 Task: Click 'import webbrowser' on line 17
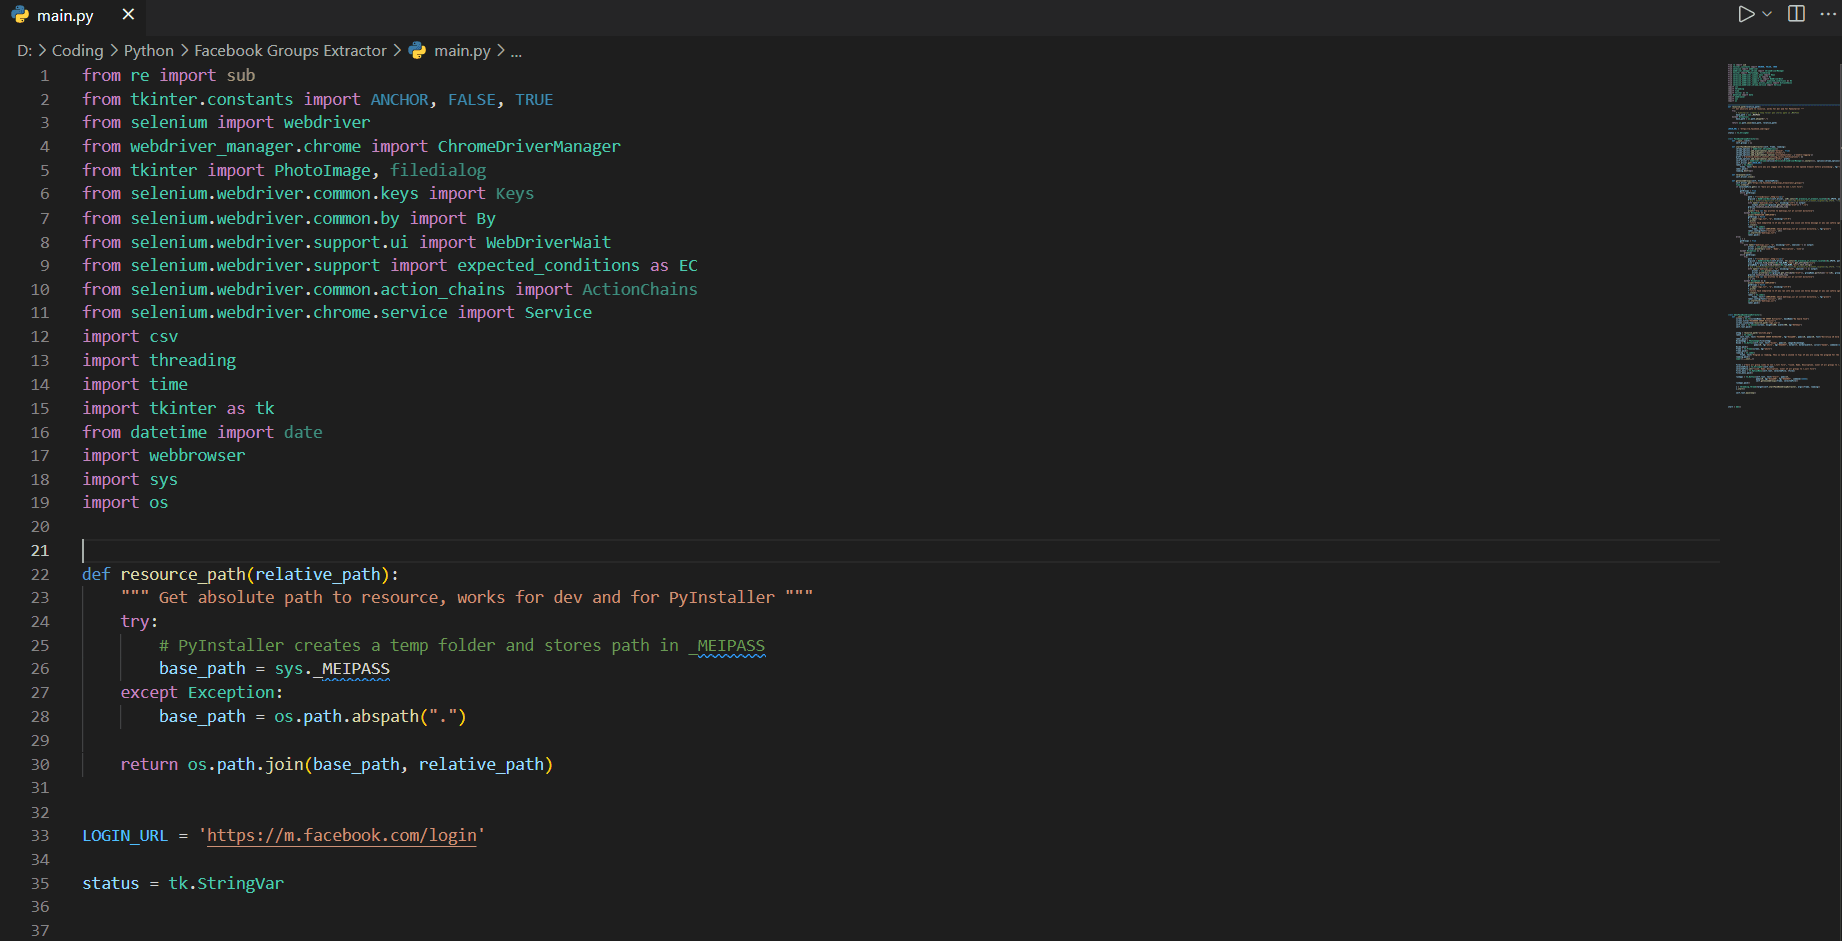coord(163,456)
